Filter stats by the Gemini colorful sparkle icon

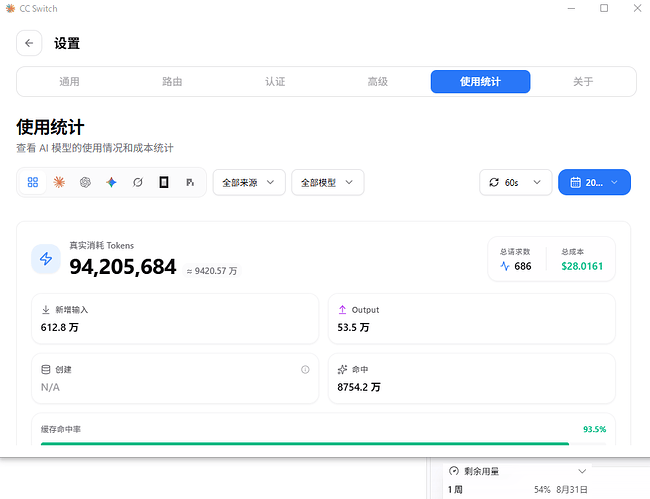[x=111, y=182]
